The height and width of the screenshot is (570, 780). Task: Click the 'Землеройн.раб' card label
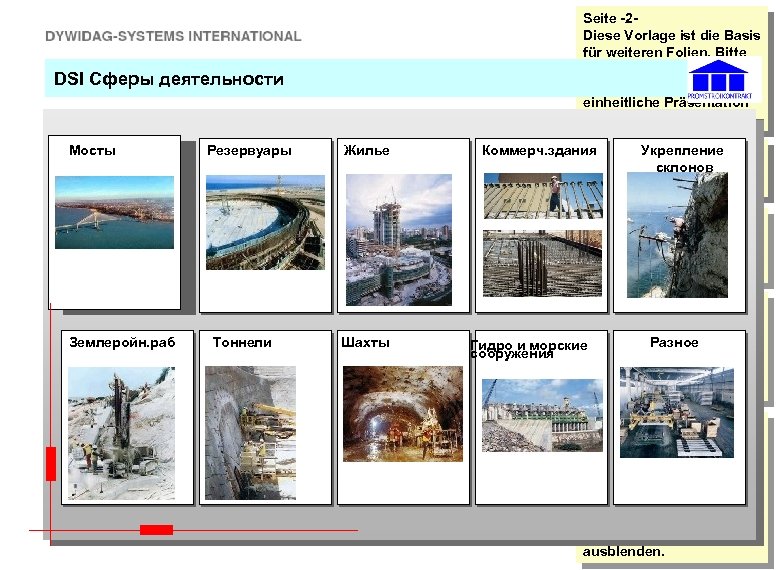(122, 342)
